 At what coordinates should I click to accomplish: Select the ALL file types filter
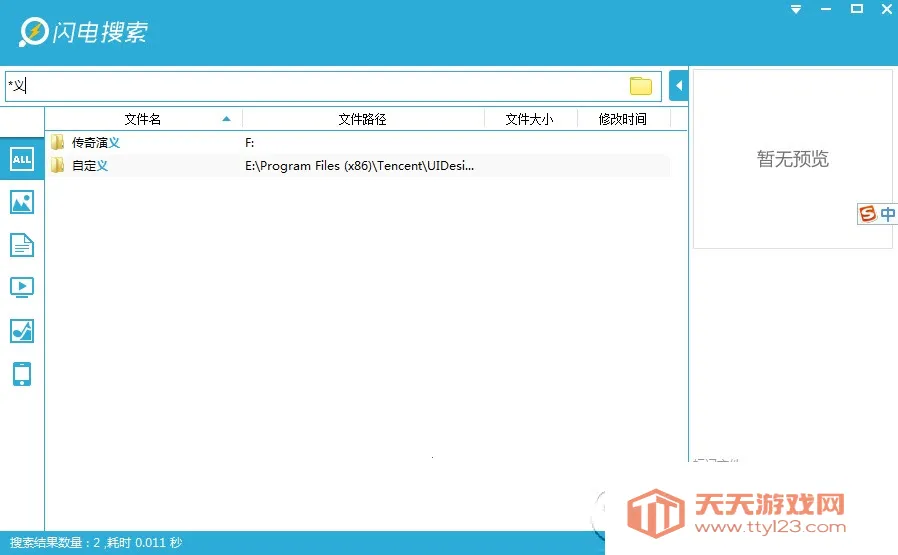point(22,160)
